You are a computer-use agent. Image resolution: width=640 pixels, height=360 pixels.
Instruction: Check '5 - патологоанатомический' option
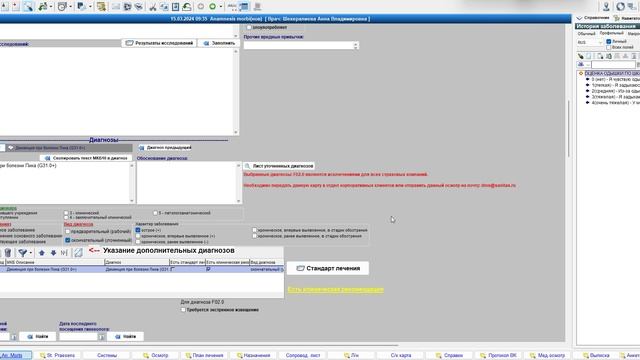(x=156, y=213)
